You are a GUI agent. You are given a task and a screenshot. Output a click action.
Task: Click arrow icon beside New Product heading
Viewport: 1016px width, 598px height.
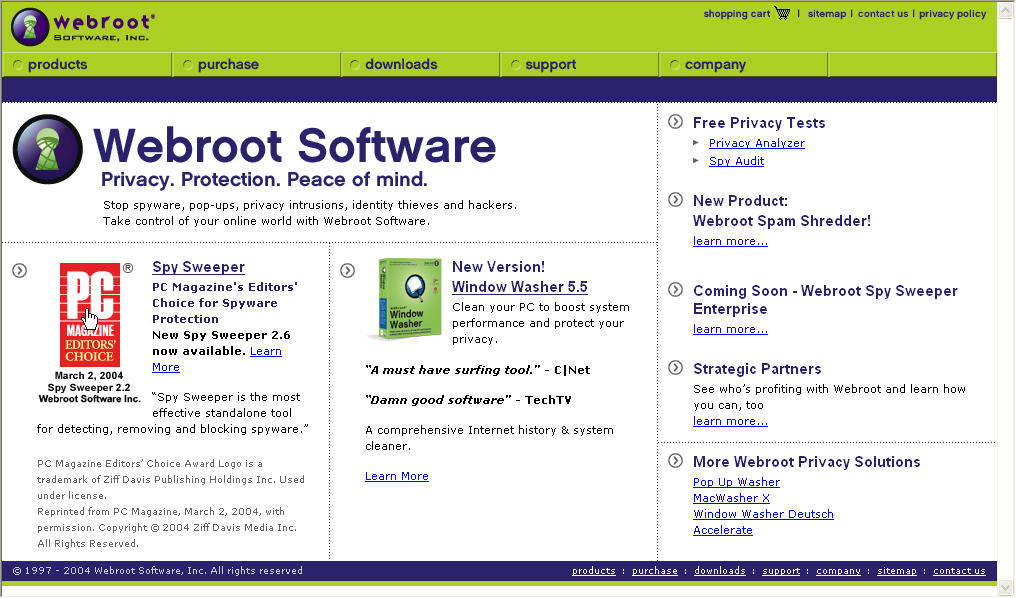point(675,200)
